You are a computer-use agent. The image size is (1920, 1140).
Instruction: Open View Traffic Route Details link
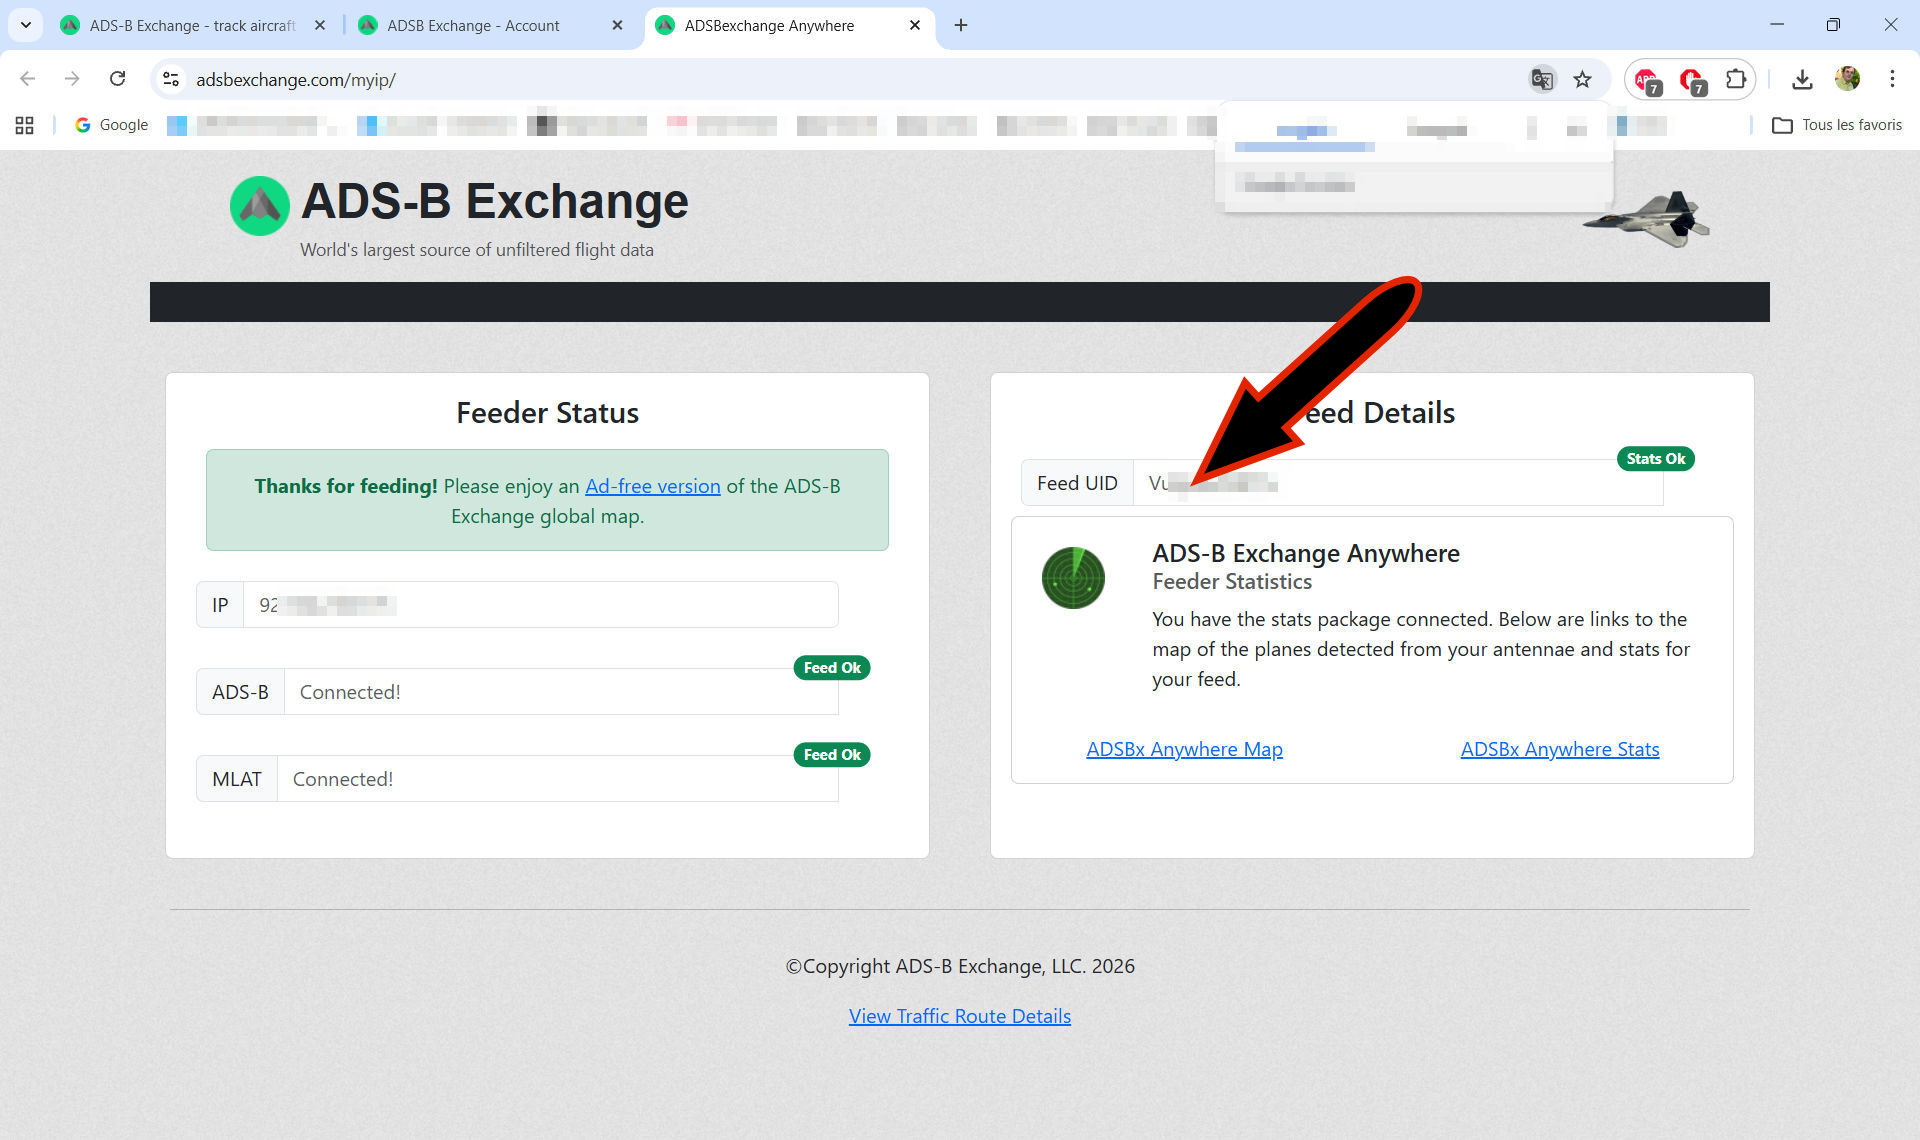(x=960, y=1016)
